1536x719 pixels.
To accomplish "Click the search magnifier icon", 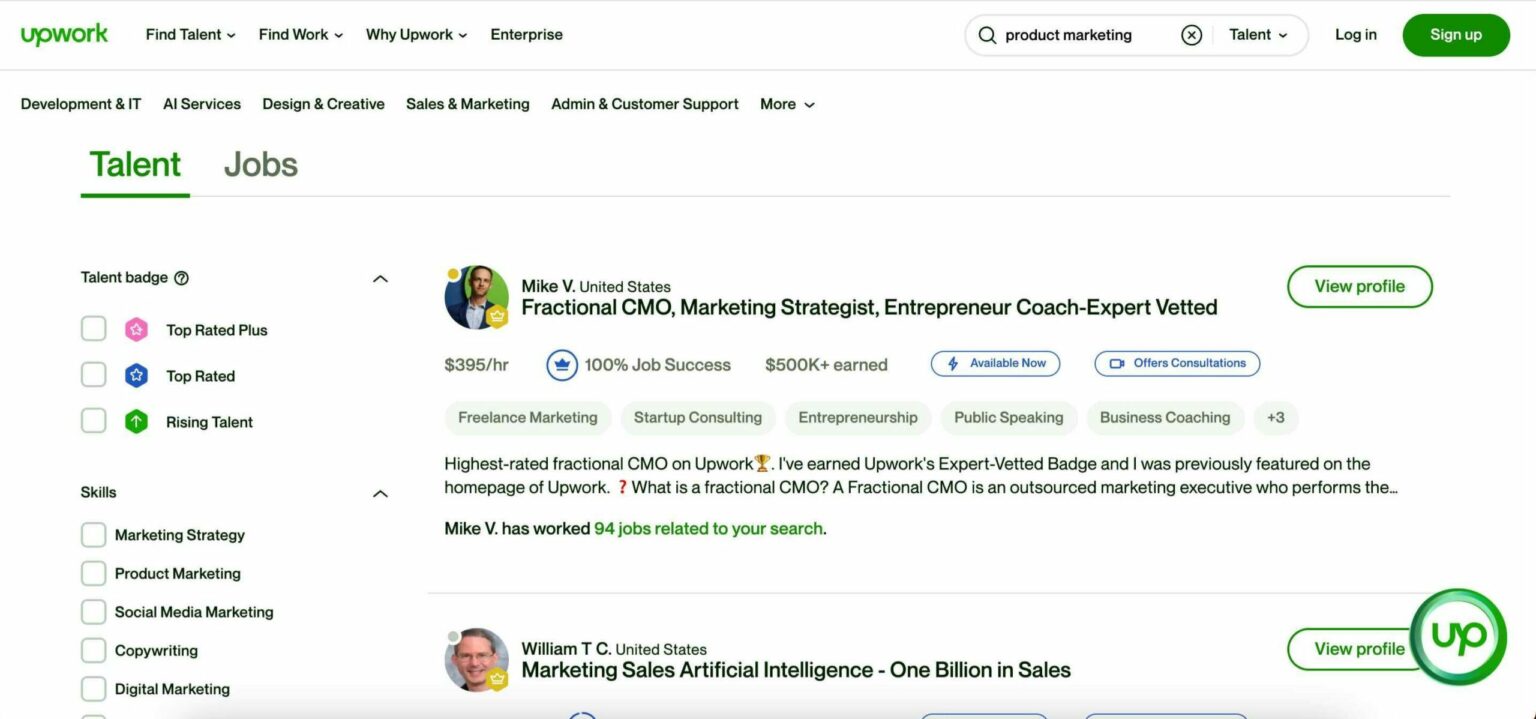I will coord(986,34).
